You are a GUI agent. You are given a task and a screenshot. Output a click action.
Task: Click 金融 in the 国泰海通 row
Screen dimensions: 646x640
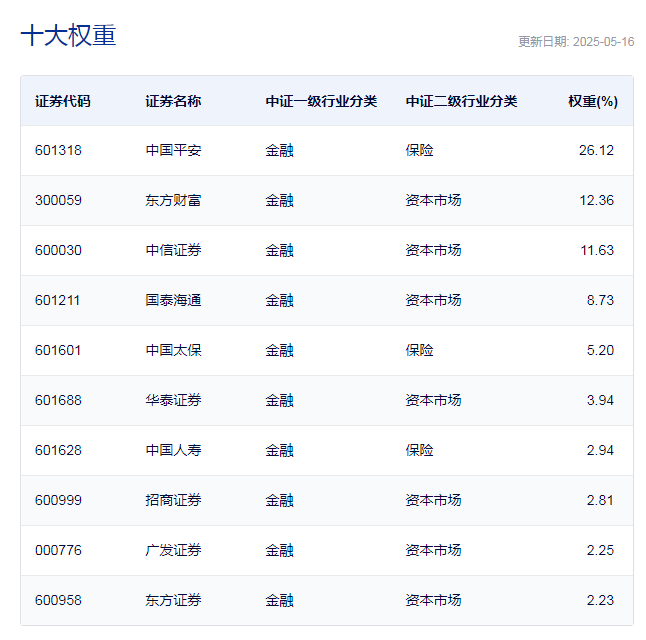pos(279,300)
